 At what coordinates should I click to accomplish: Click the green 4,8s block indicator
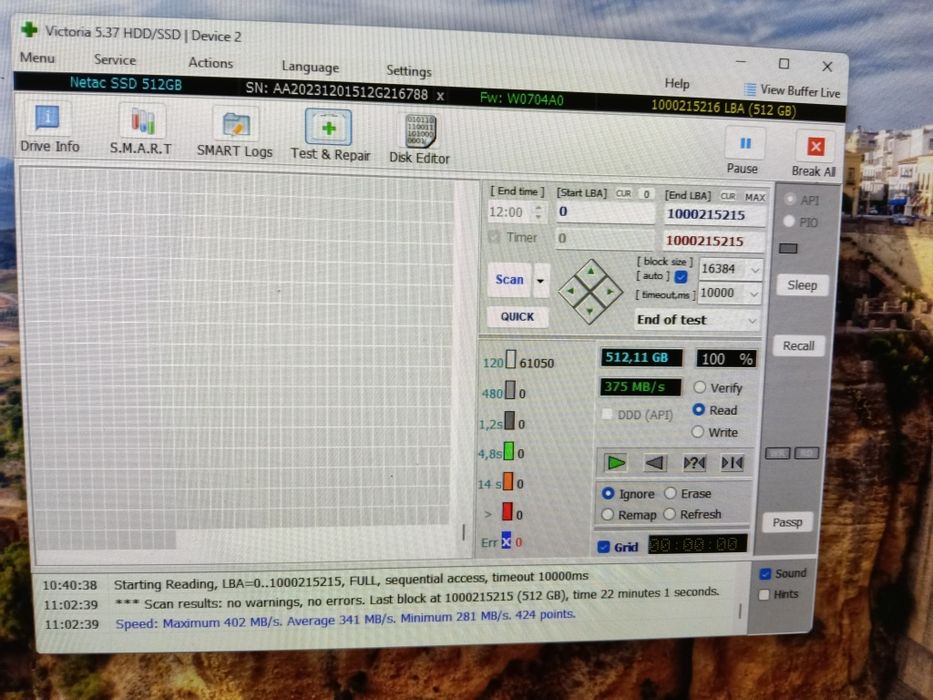pos(509,451)
